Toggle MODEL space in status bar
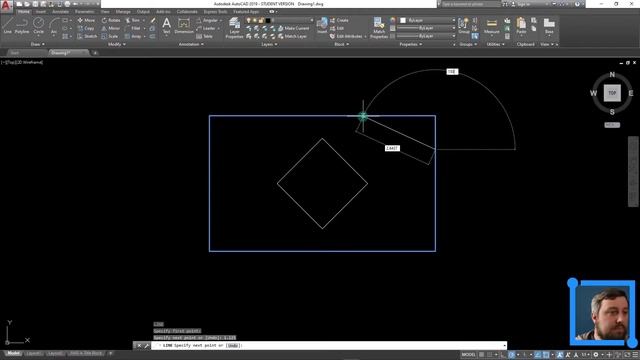The width and height of the screenshot is (640, 360). click(x=469, y=355)
